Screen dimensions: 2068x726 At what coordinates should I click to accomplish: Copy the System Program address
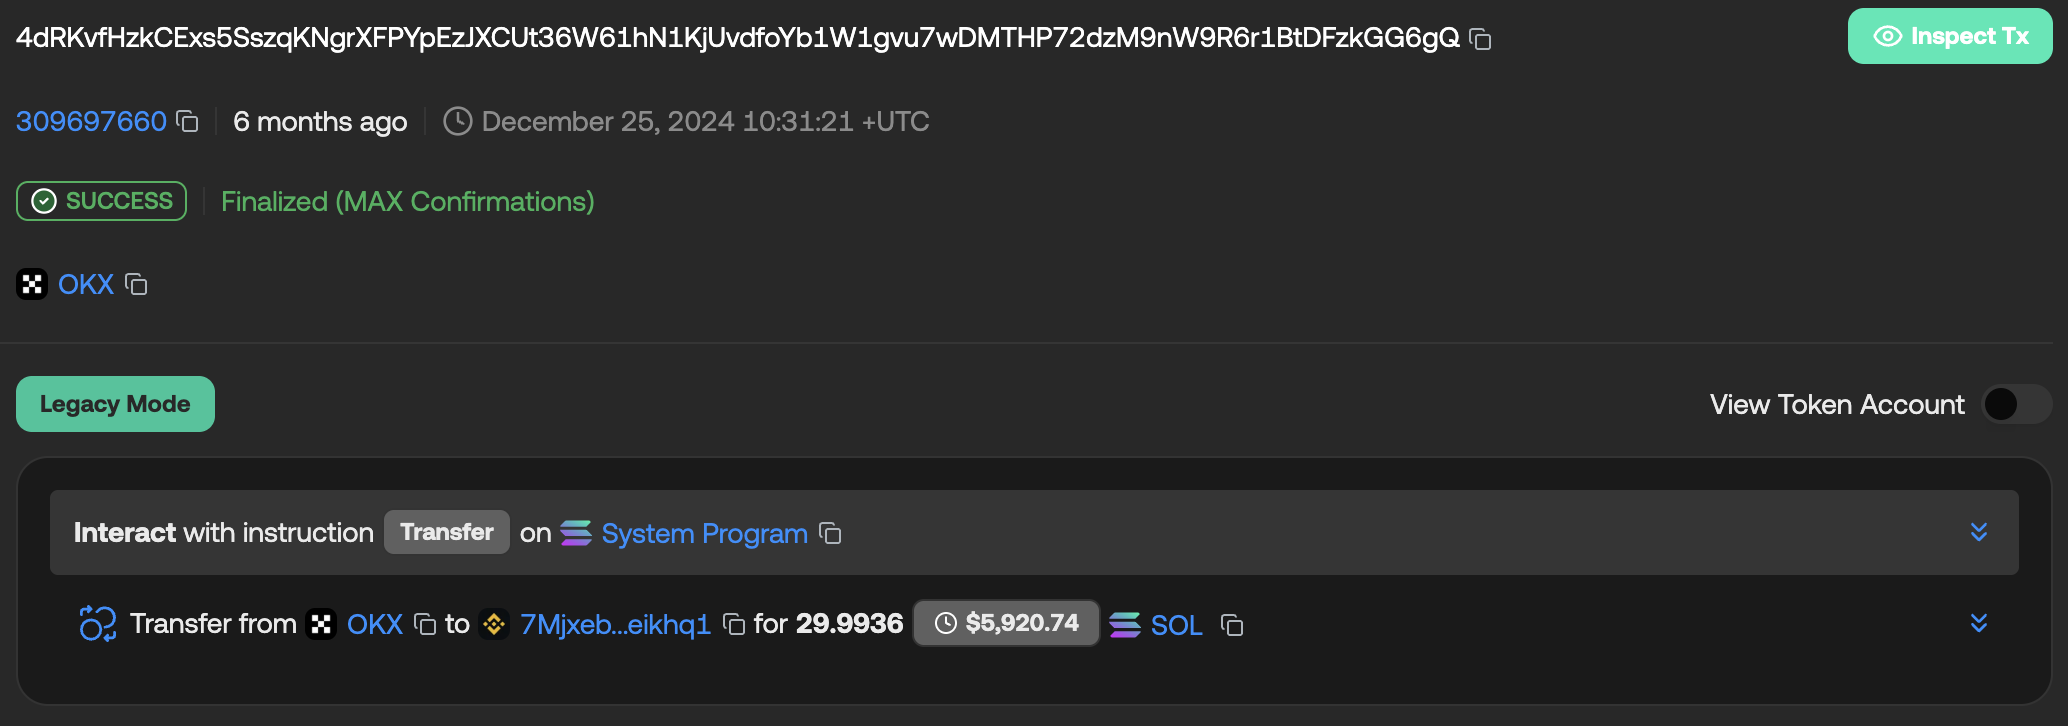tap(830, 534)
